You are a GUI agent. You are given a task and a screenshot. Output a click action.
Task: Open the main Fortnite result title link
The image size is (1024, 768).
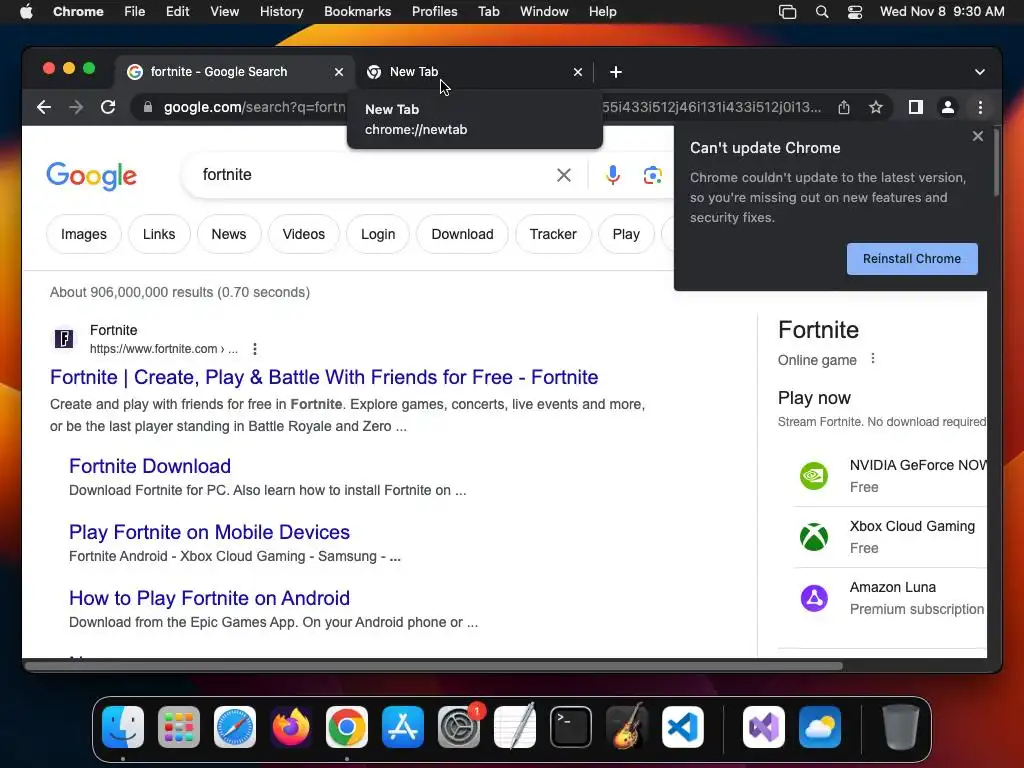(x=324, y=377)
